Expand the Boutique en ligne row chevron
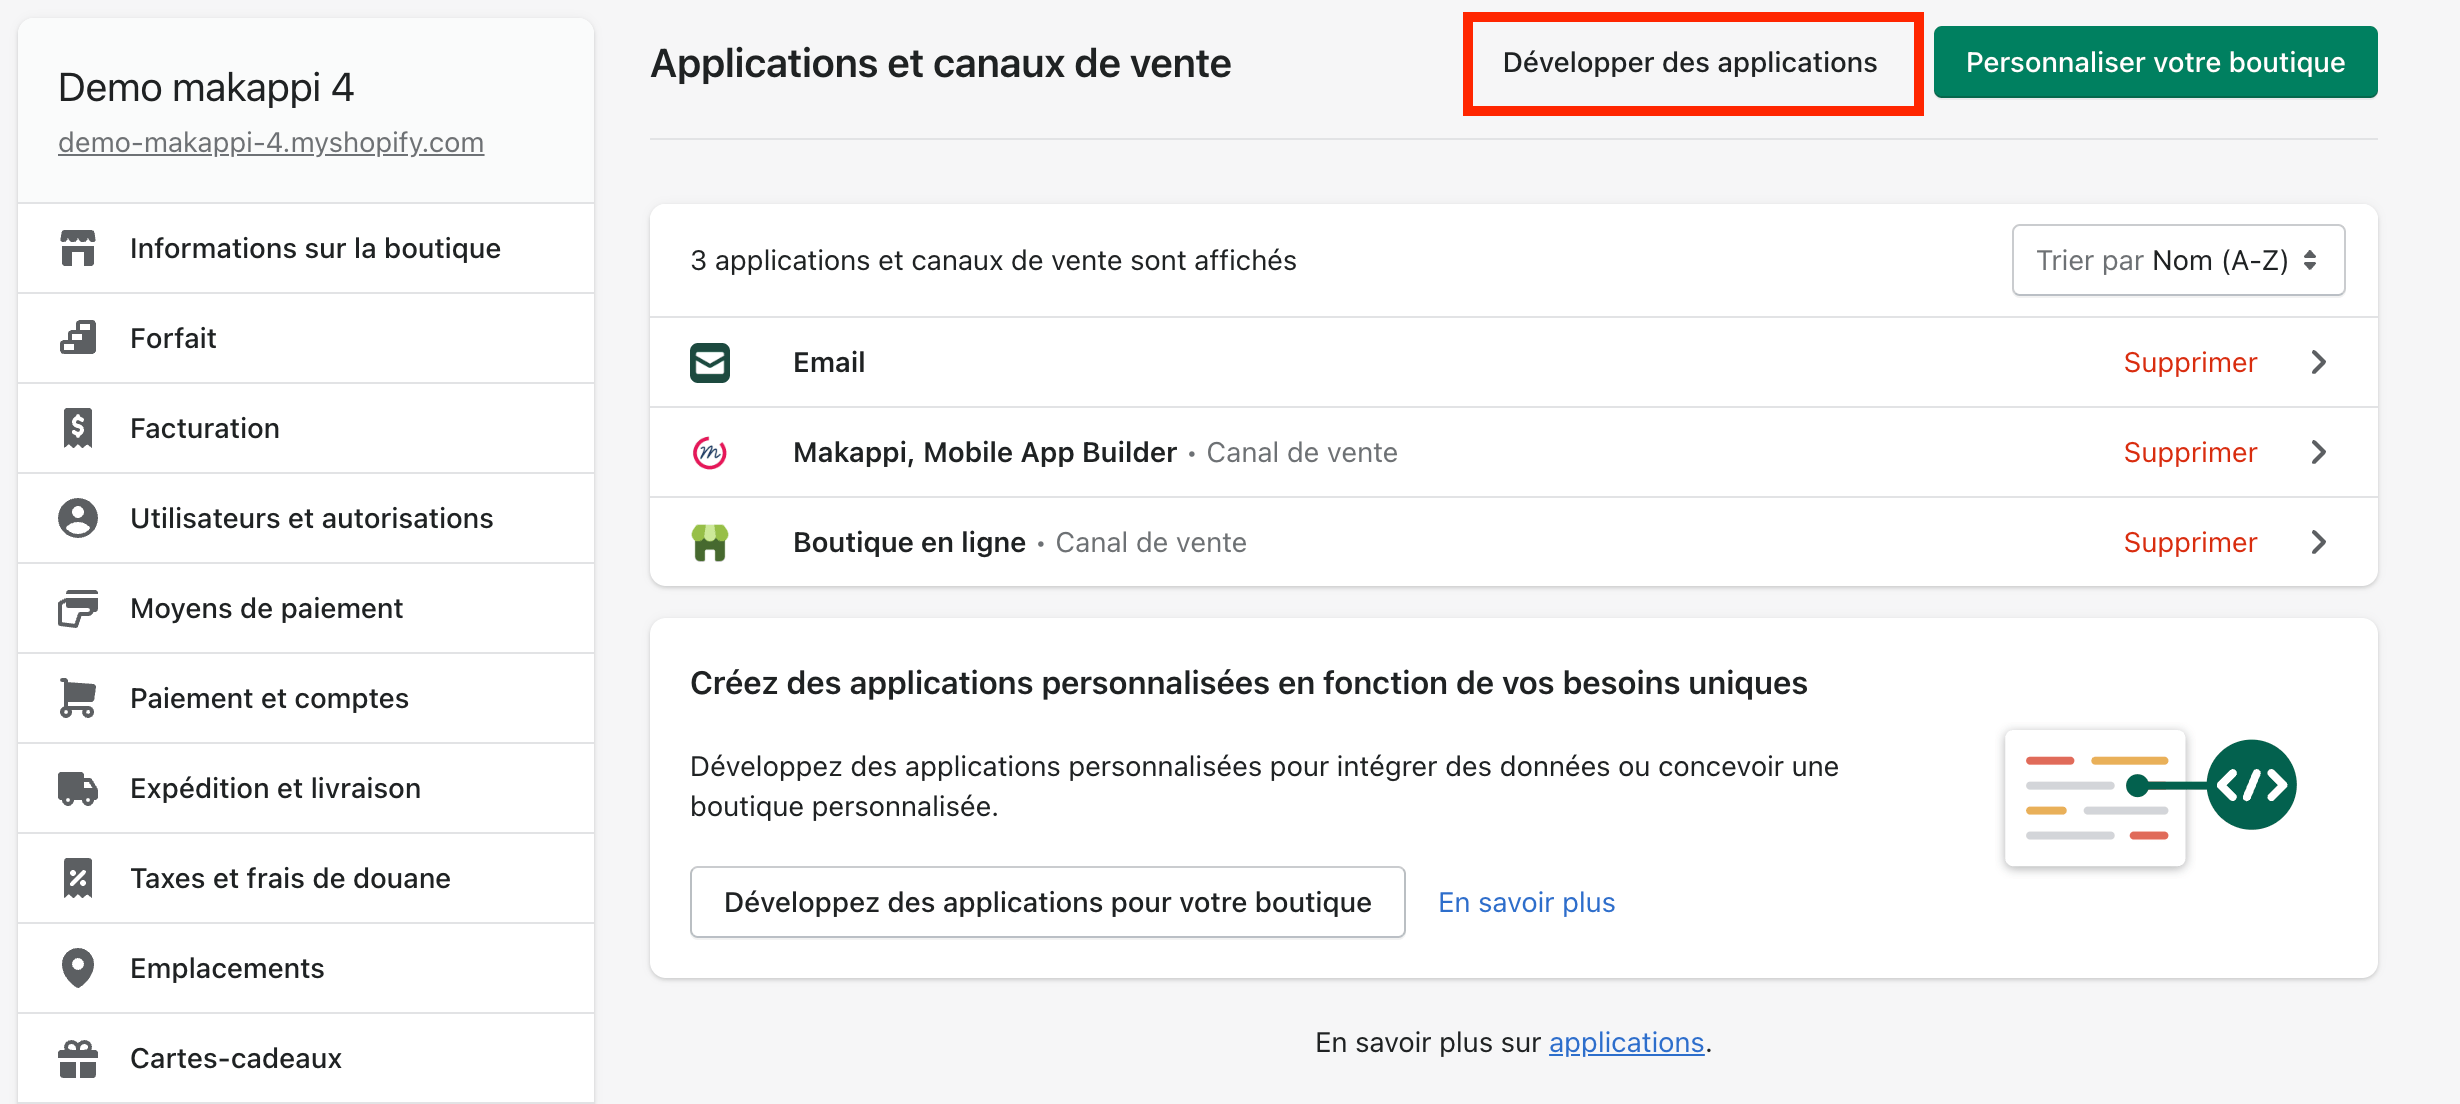 coord(2320,542)
